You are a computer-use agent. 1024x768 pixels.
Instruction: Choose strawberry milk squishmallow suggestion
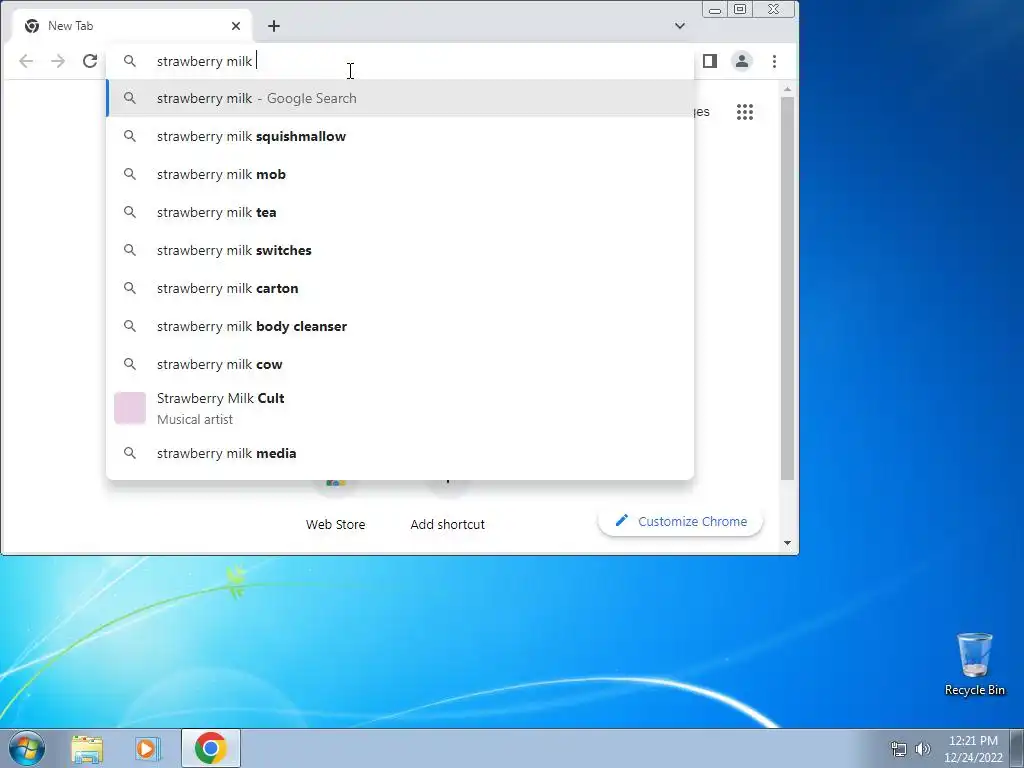[x=400, y=136]
